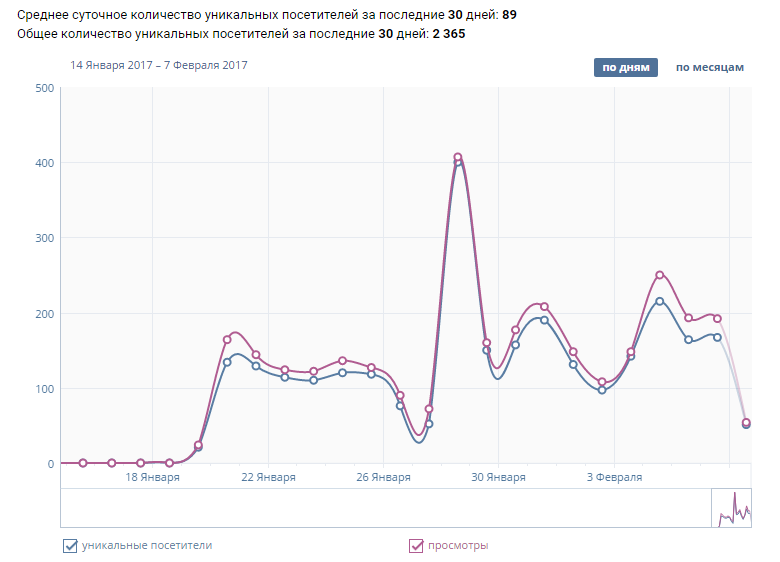
Task: Toggle the "уникальные посетители" checkbox
Action: coord(70,545)
